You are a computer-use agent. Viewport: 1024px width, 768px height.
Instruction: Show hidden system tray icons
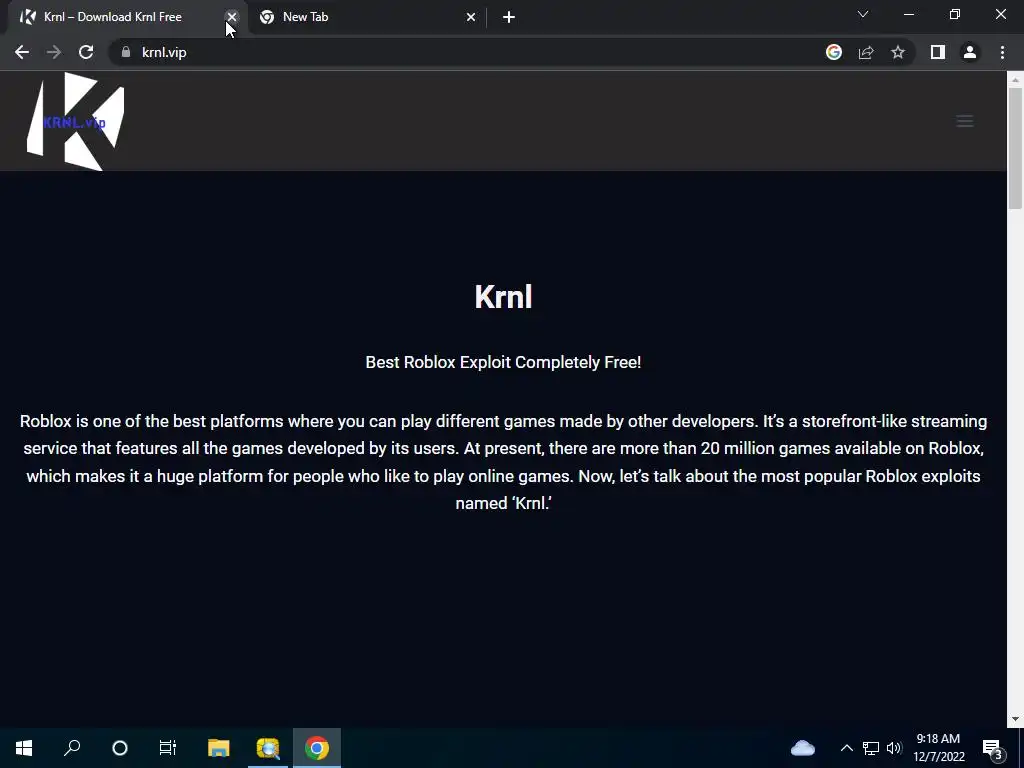point(846,748)
